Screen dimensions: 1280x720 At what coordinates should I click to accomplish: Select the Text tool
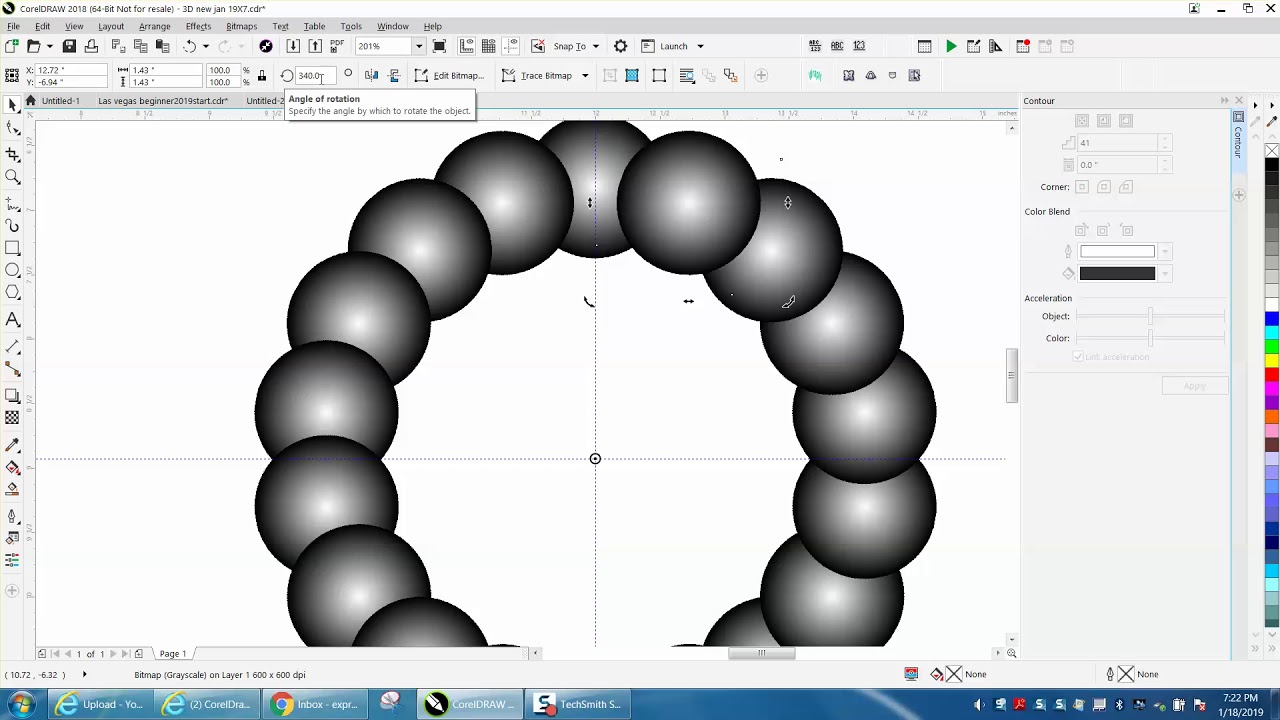(x=12, y=320)
